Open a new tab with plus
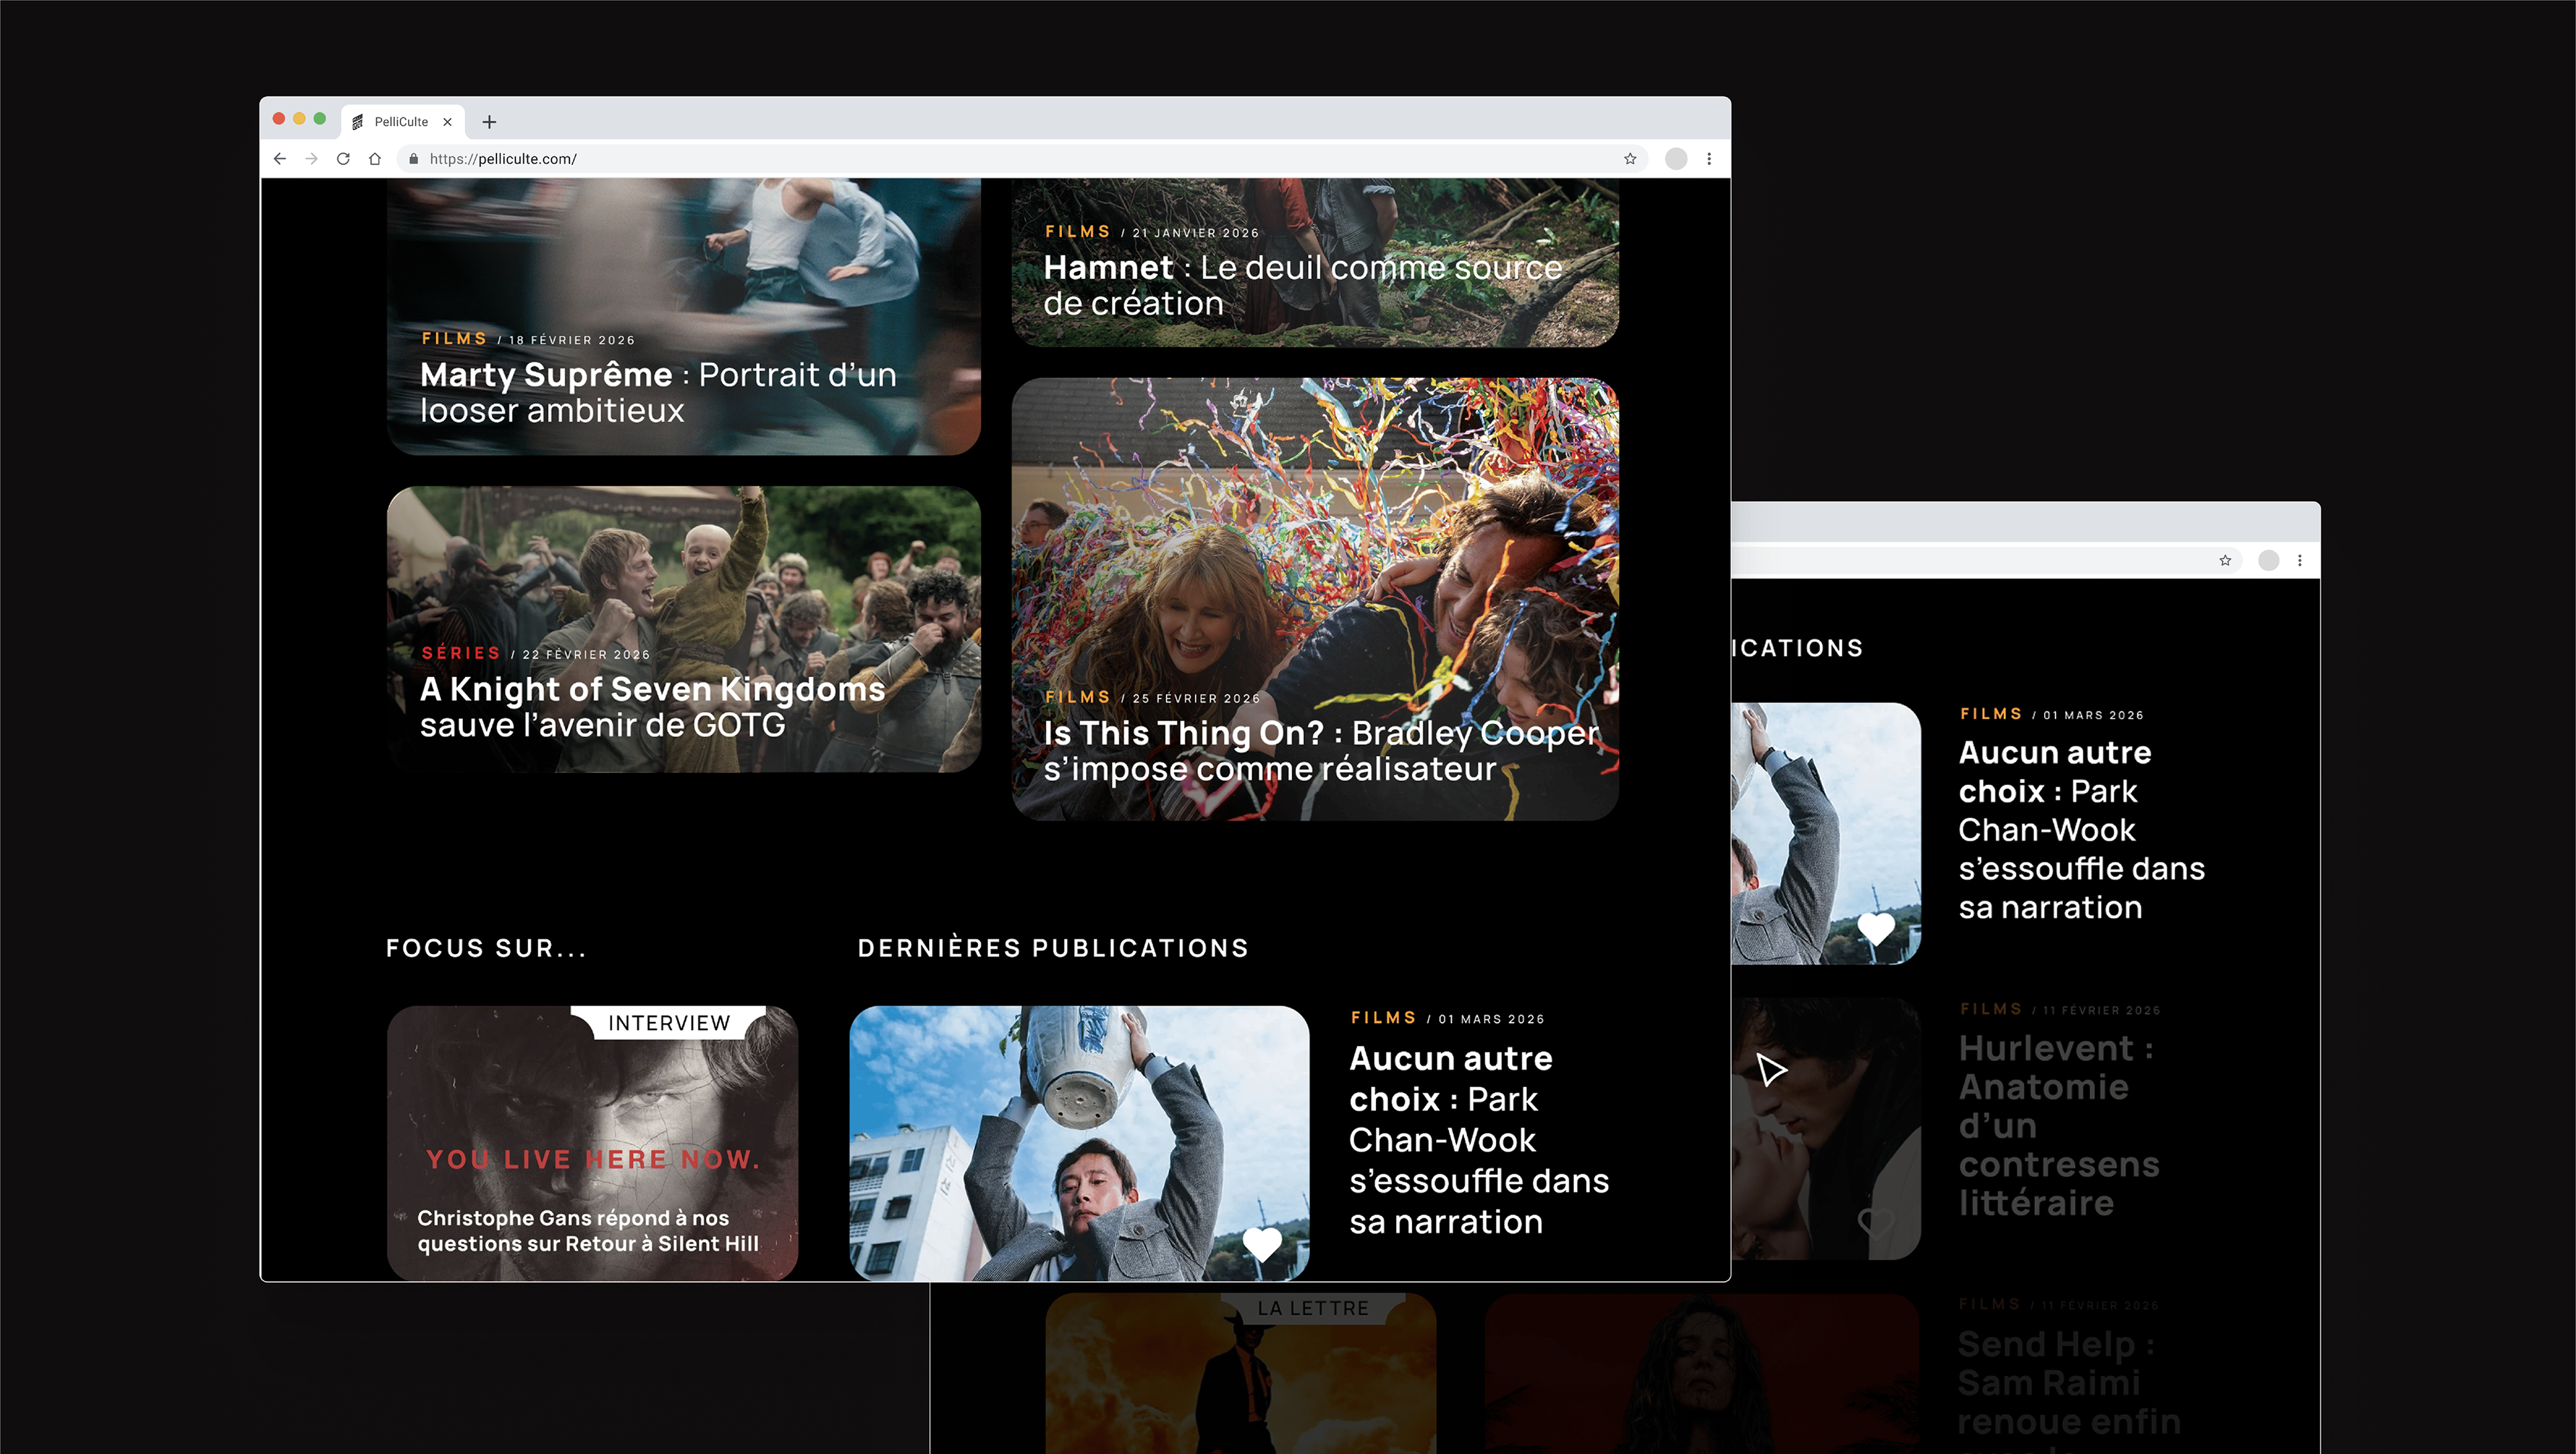The height and width of the screenshot is (1454, 2576). coord(489,122)
